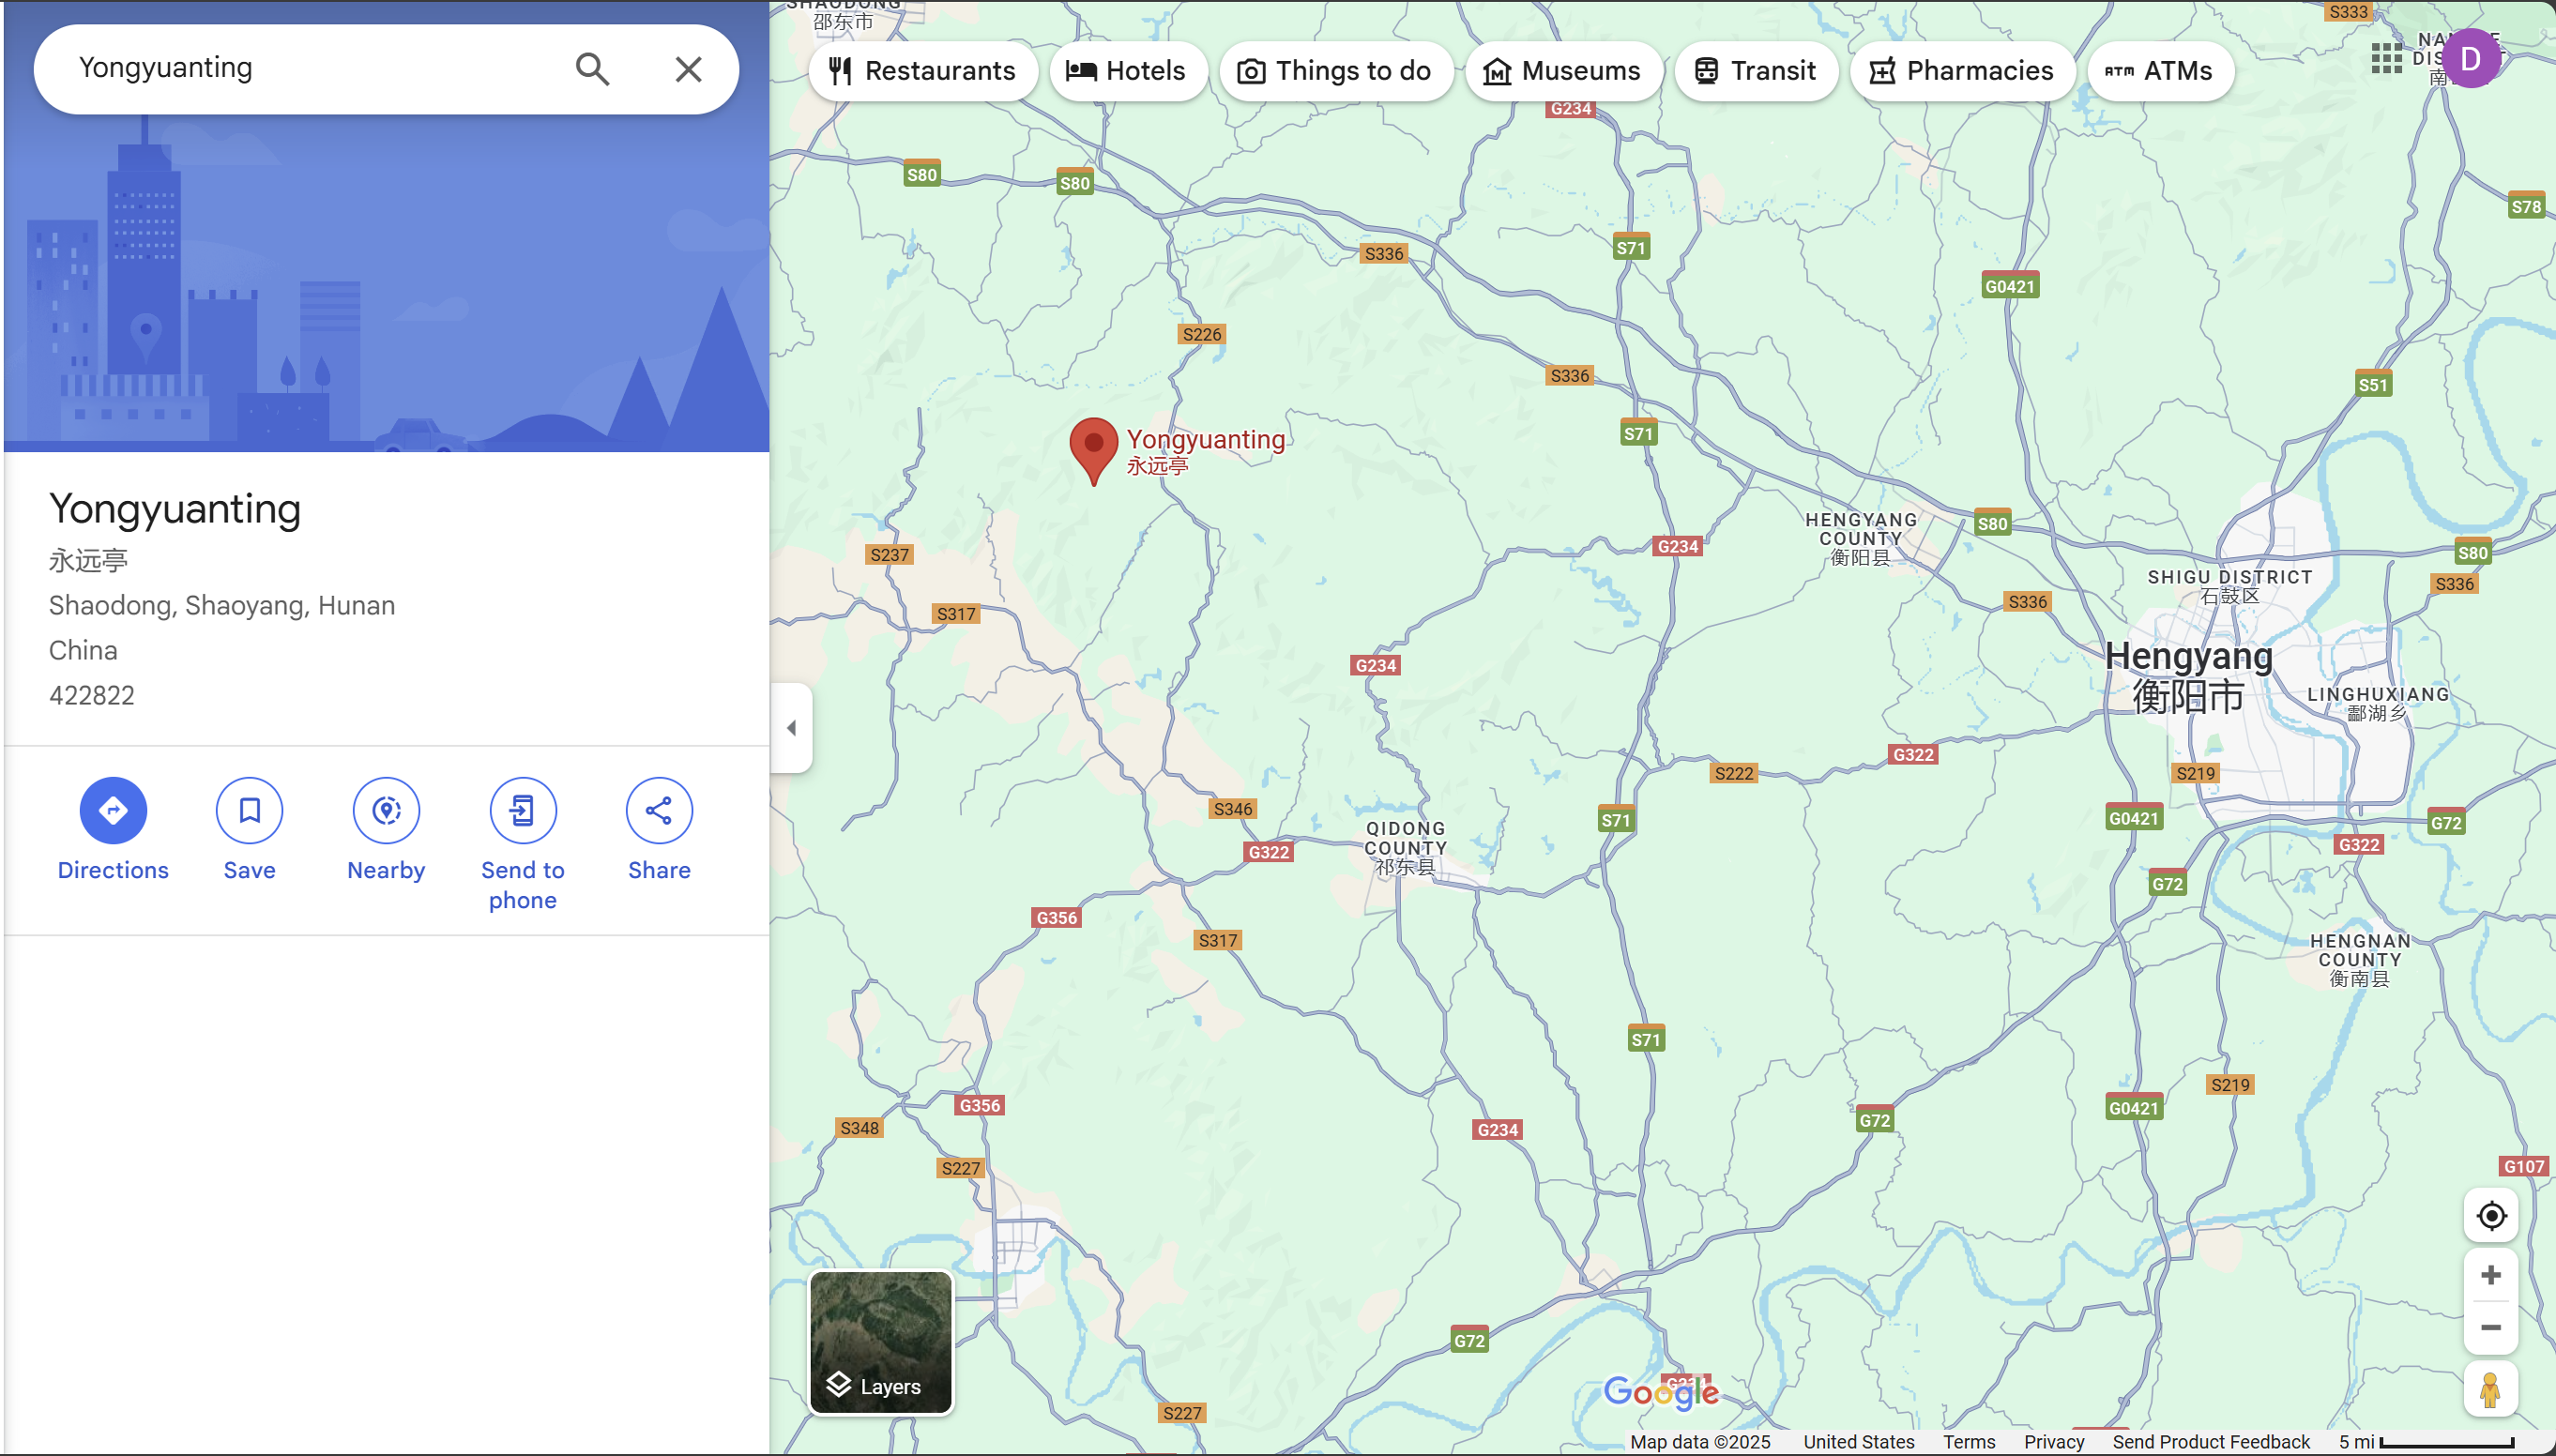Activate Street View pegman
This screenshot has width=2556, height=1456.
(x=2490, y=1390)
